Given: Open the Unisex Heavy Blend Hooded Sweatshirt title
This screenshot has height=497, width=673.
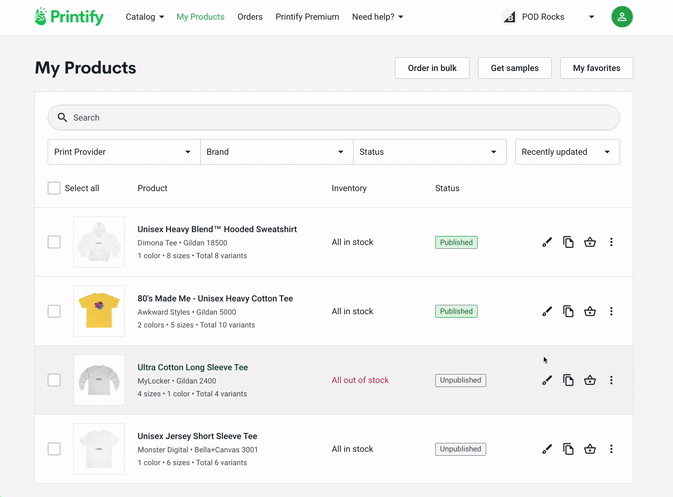Looking at the screenshot, I should click(x=217, y=229).
